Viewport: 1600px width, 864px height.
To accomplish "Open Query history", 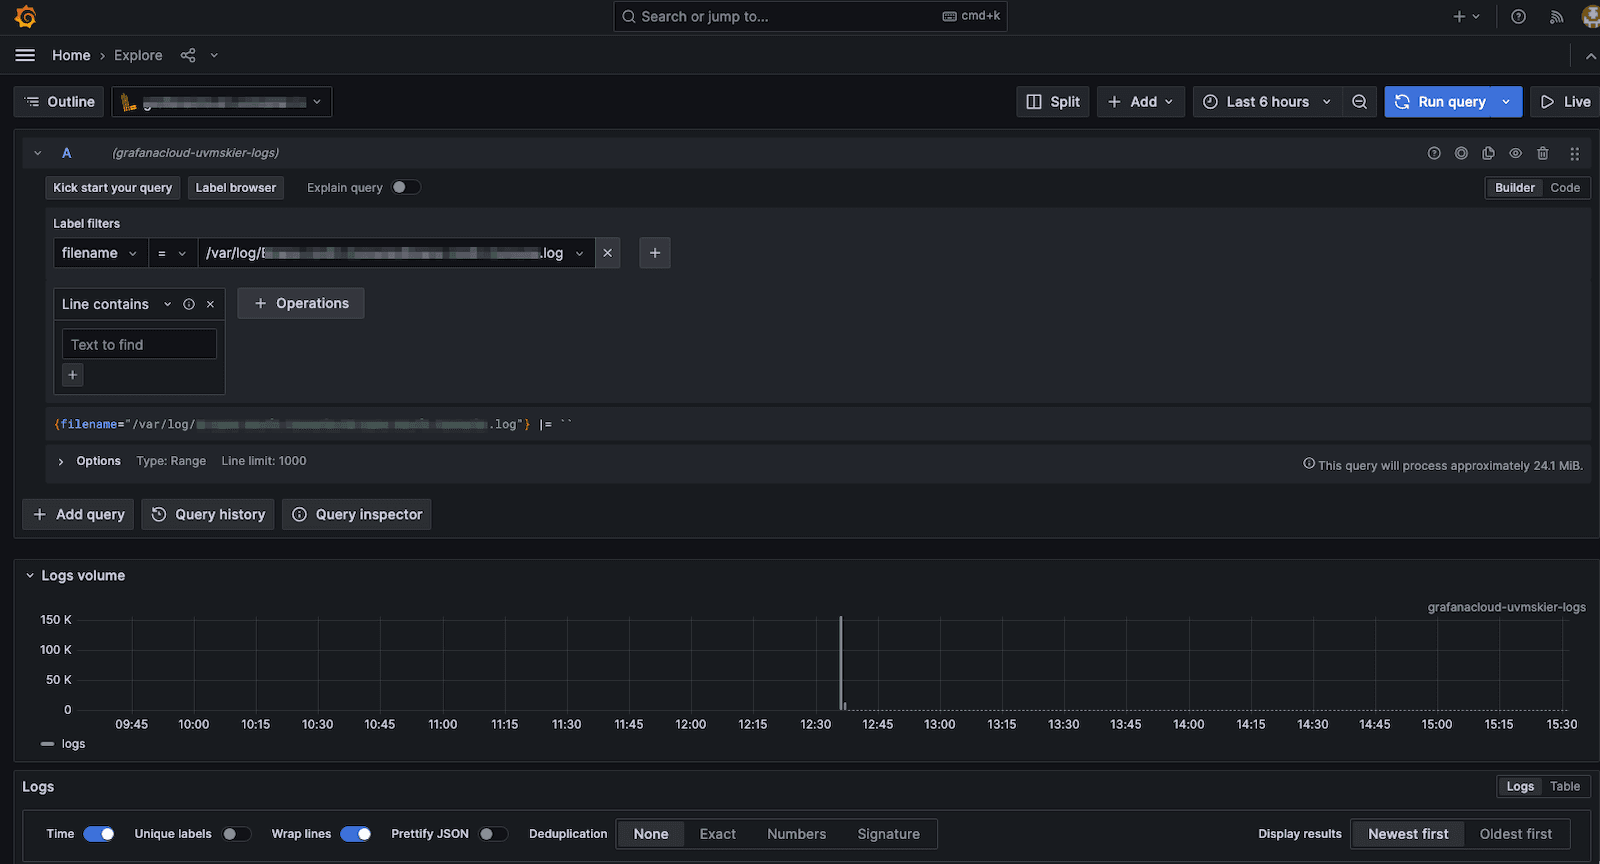I will point(208,514).
